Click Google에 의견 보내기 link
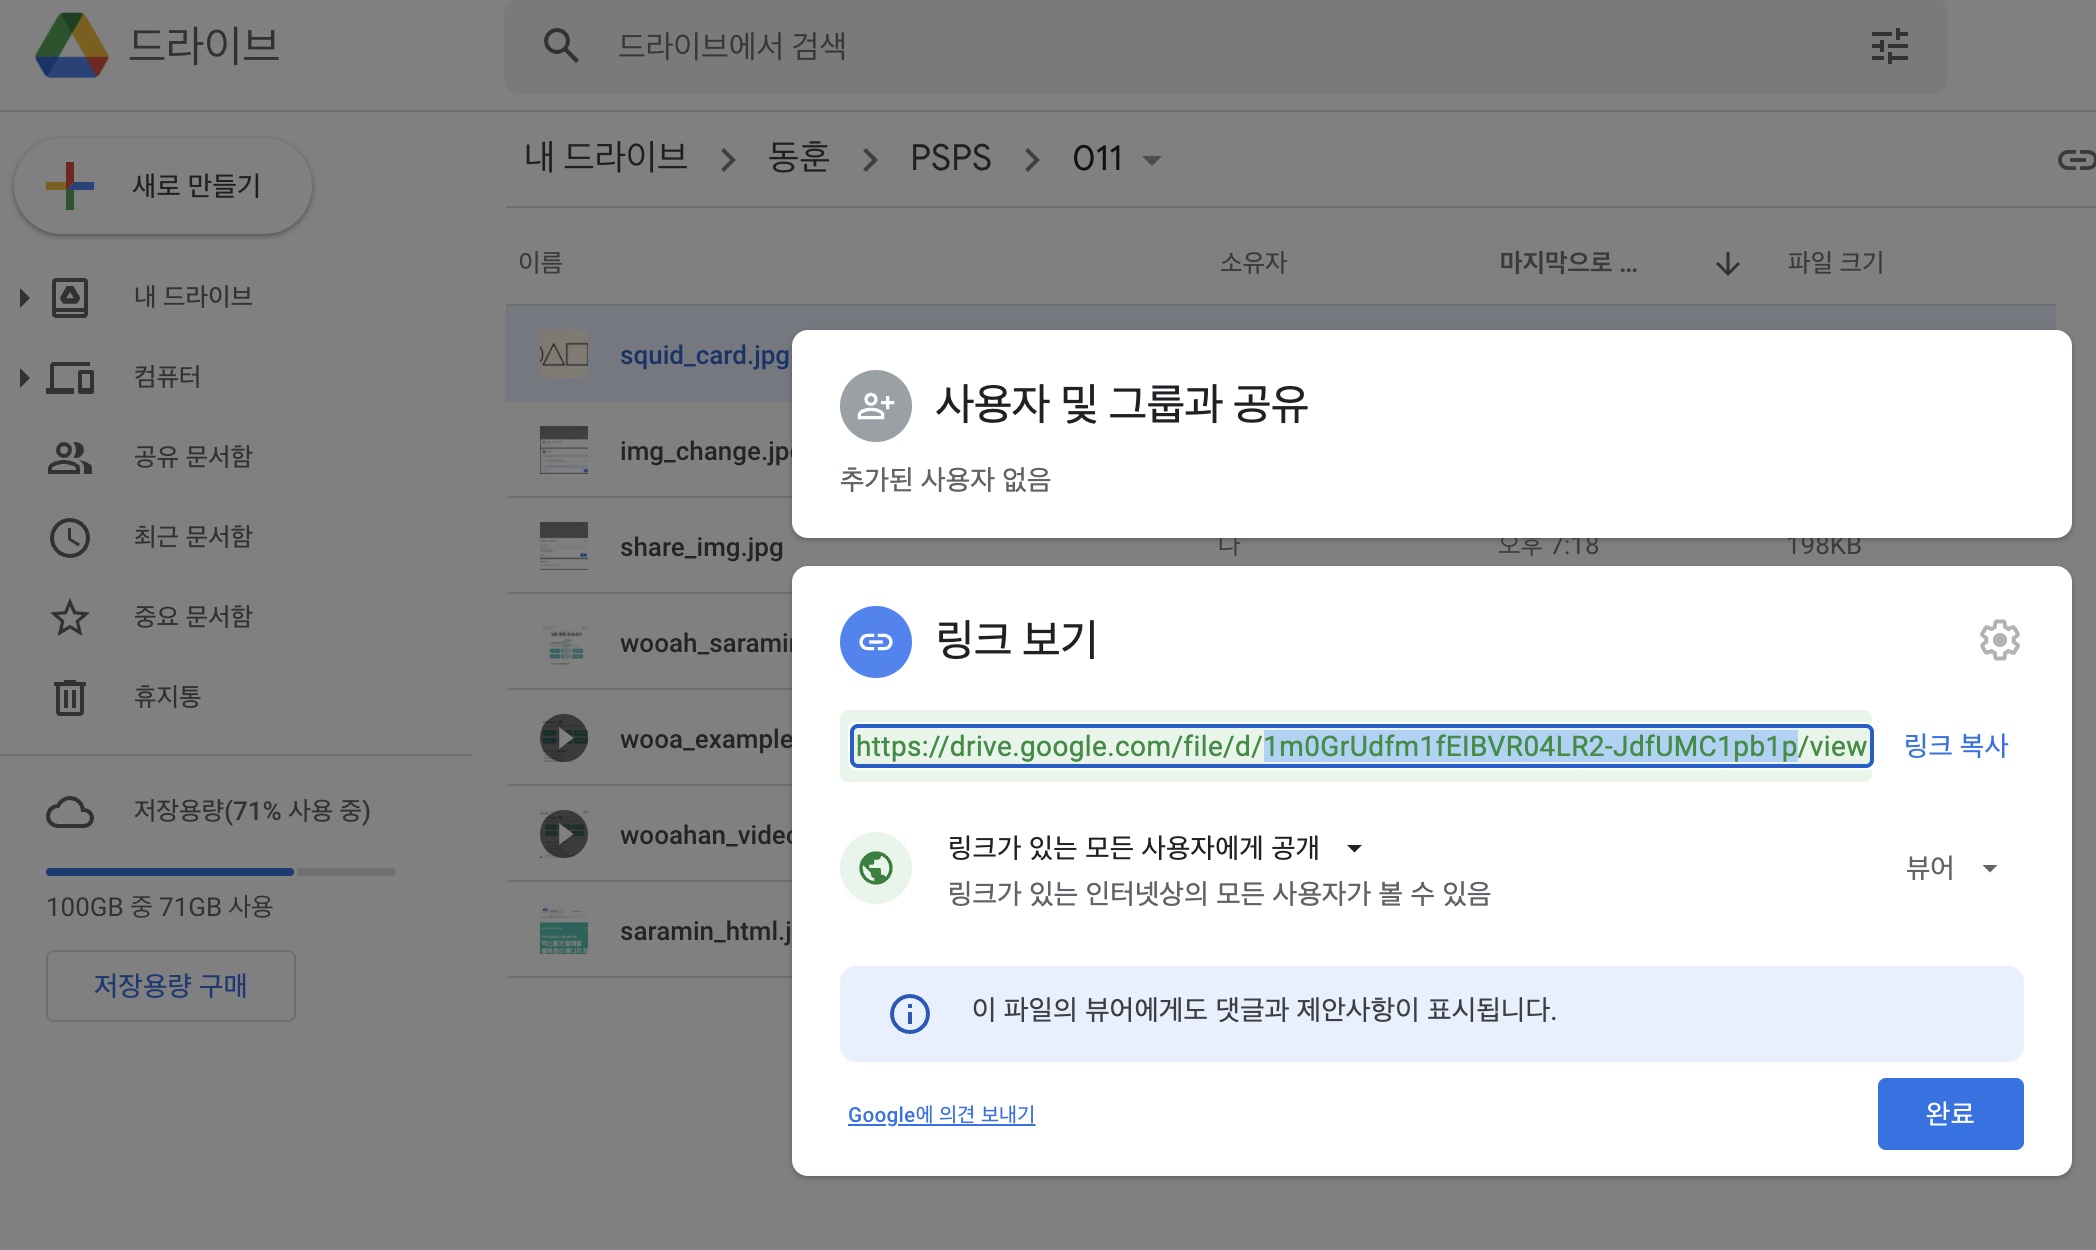Image resolution: width=2096 pixels, height=1250 pixels. [x=941, y=1114]
